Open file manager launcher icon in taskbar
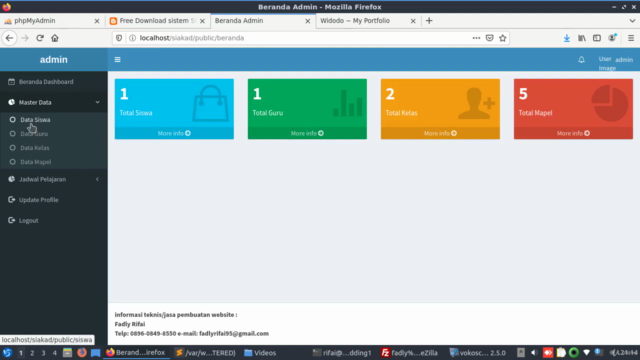640x360 pixels. point(67,353)
